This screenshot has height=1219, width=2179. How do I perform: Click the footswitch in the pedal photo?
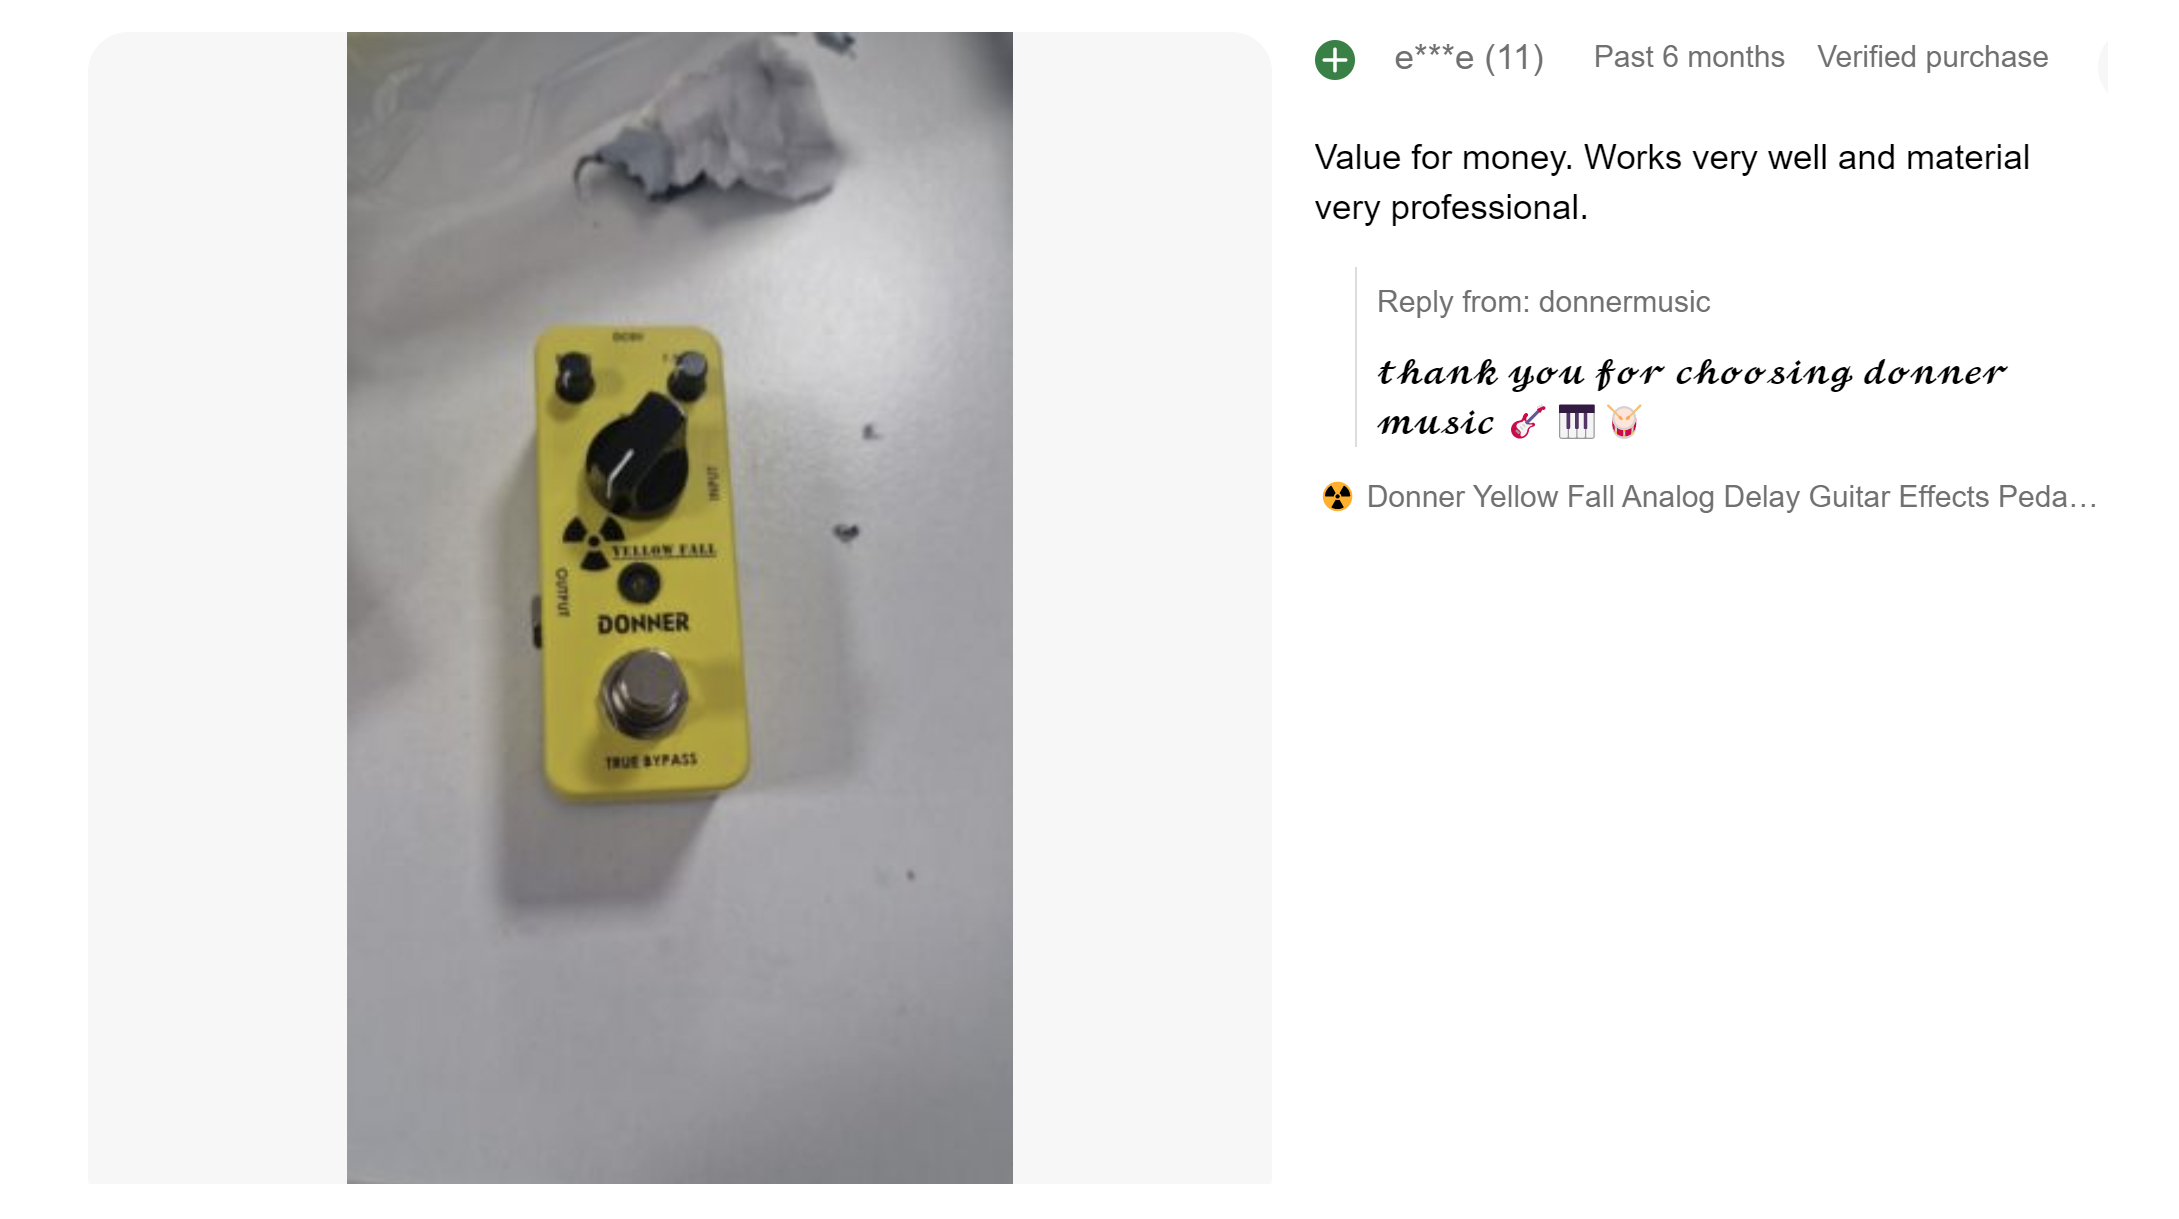pos(643,691)
